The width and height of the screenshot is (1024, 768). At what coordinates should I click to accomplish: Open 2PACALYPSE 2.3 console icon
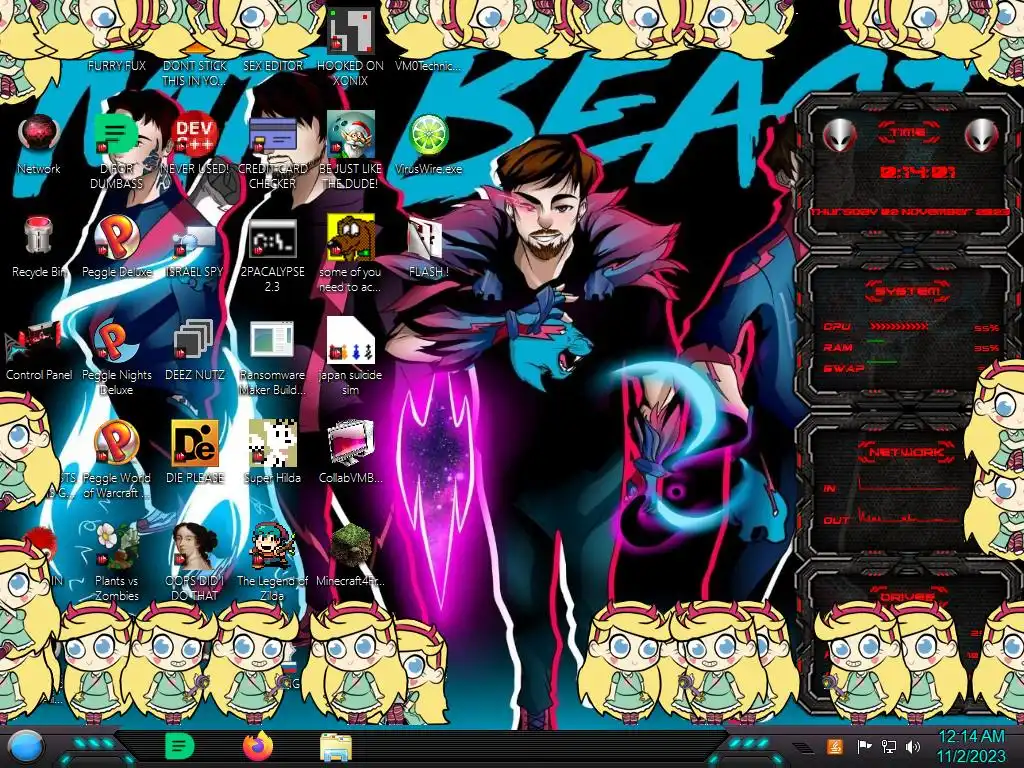(272, 238)
